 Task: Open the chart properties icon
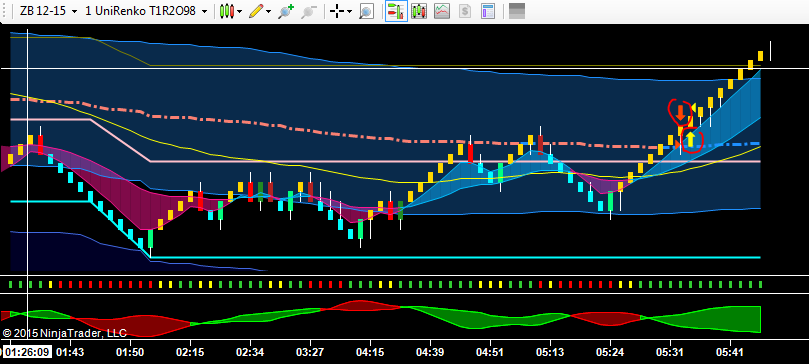click(488, 11)
